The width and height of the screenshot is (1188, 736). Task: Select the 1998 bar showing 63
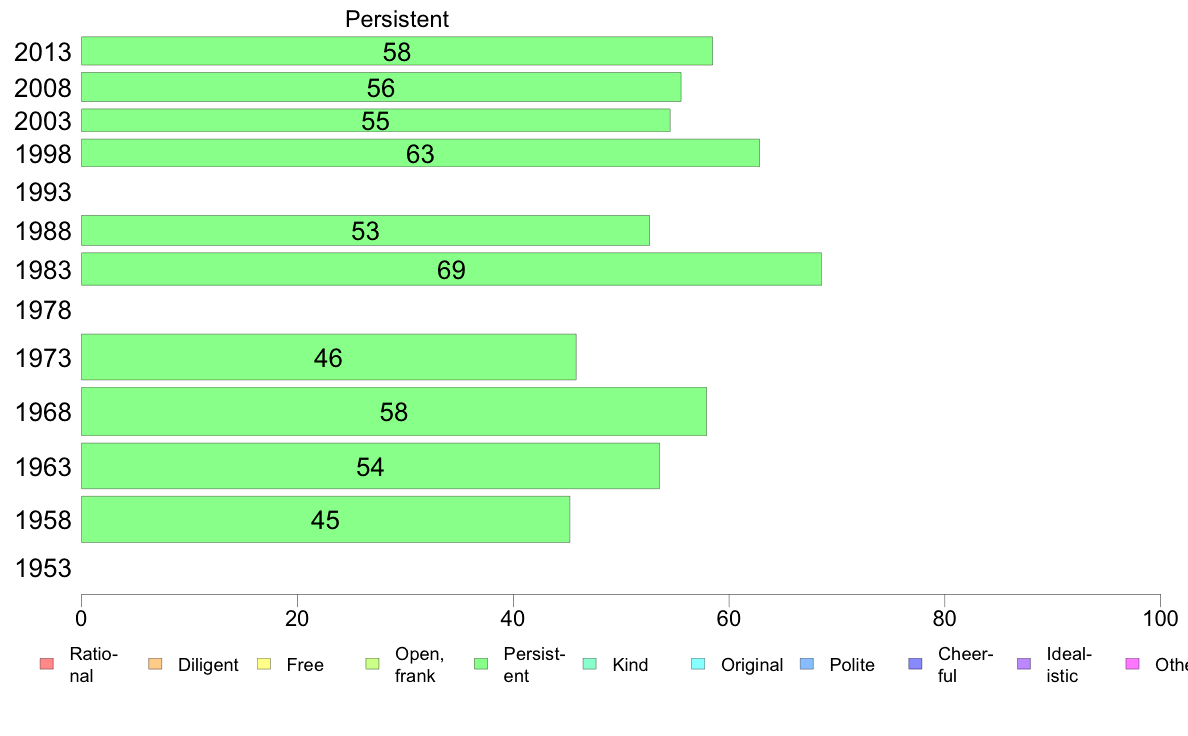pyautogui.click(x=420, y=153)
